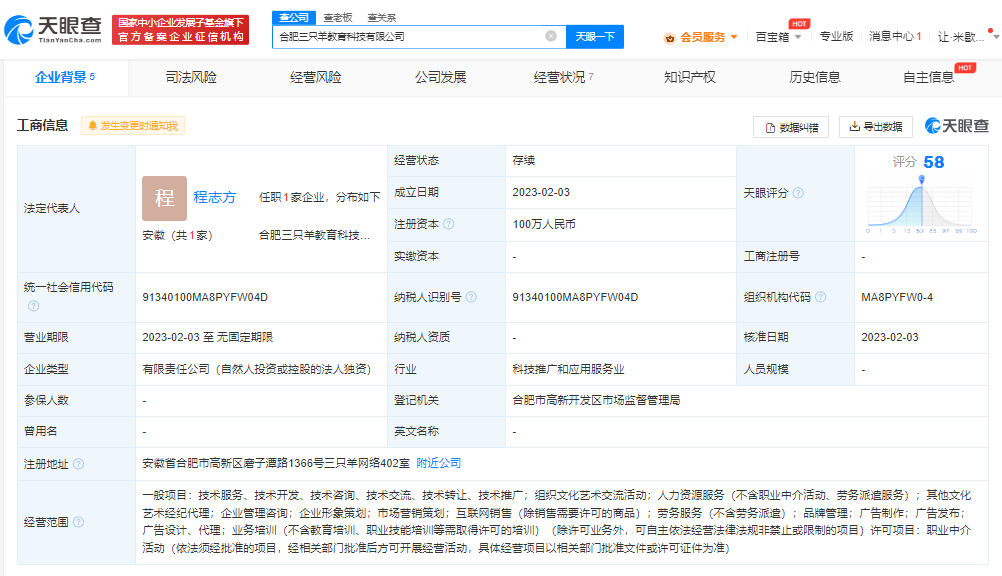Open the user account dropdown at top right
The height and width of the screenshot is (576, 1002).
(x=966, y=37)
